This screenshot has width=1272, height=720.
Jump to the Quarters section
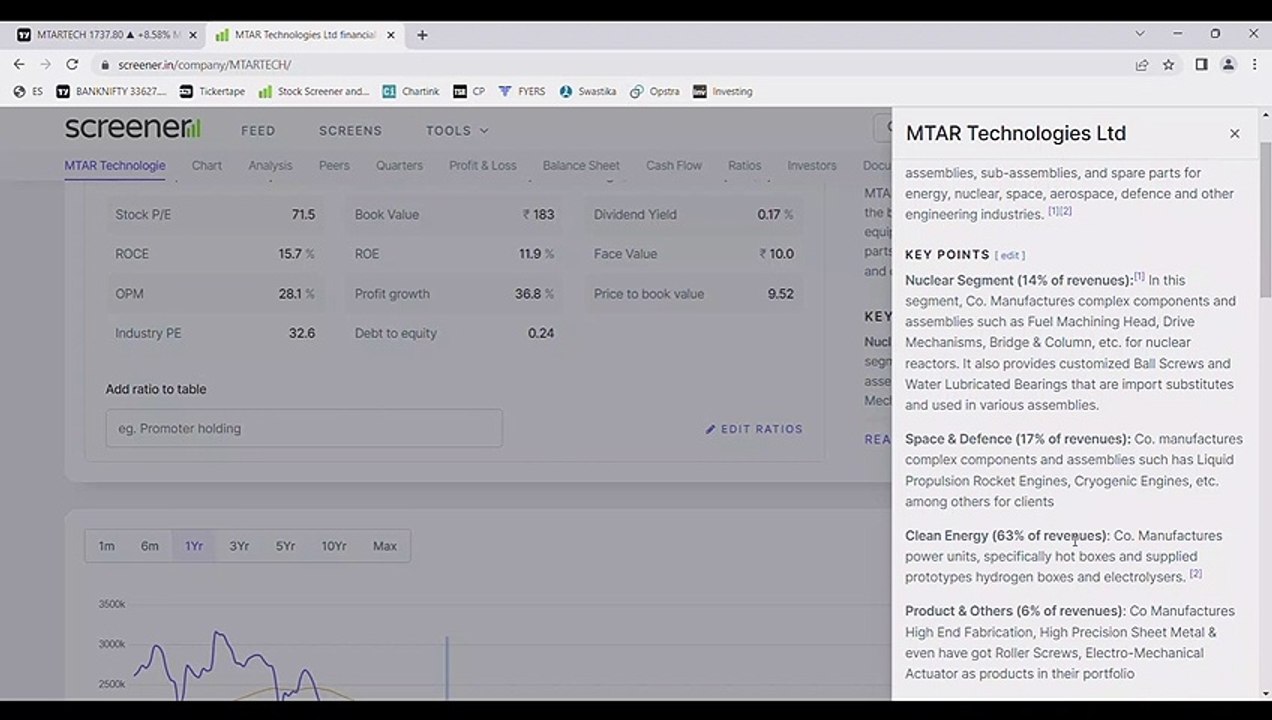399,166
